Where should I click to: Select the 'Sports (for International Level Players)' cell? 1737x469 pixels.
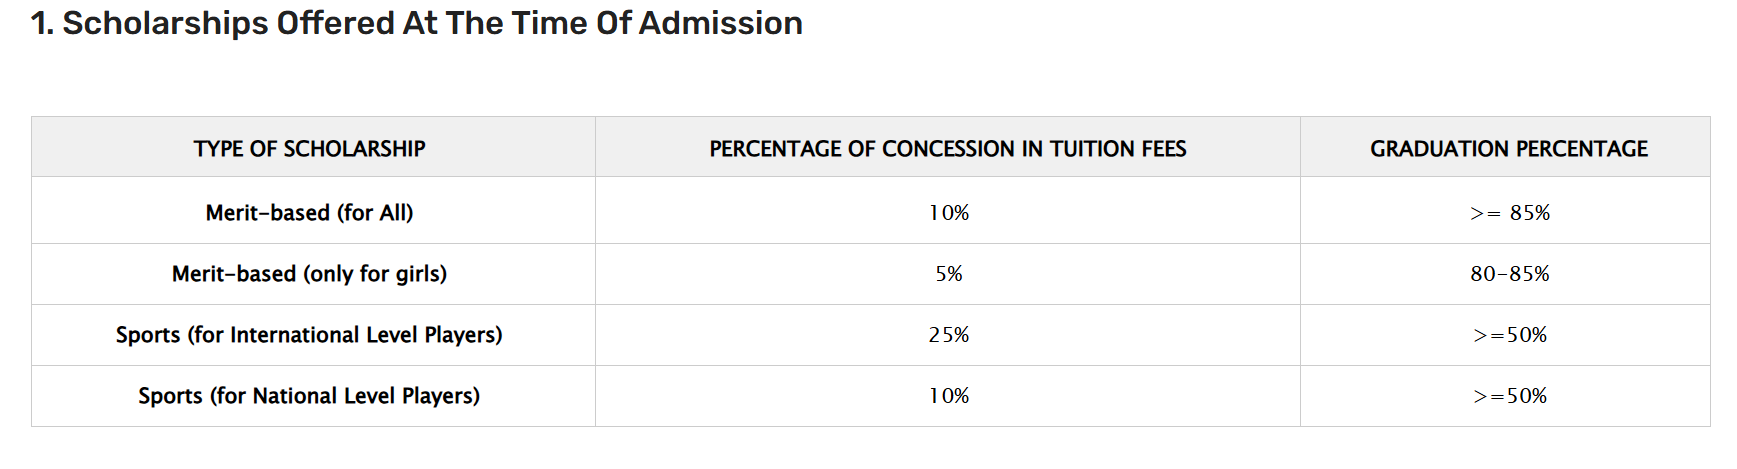309,335
